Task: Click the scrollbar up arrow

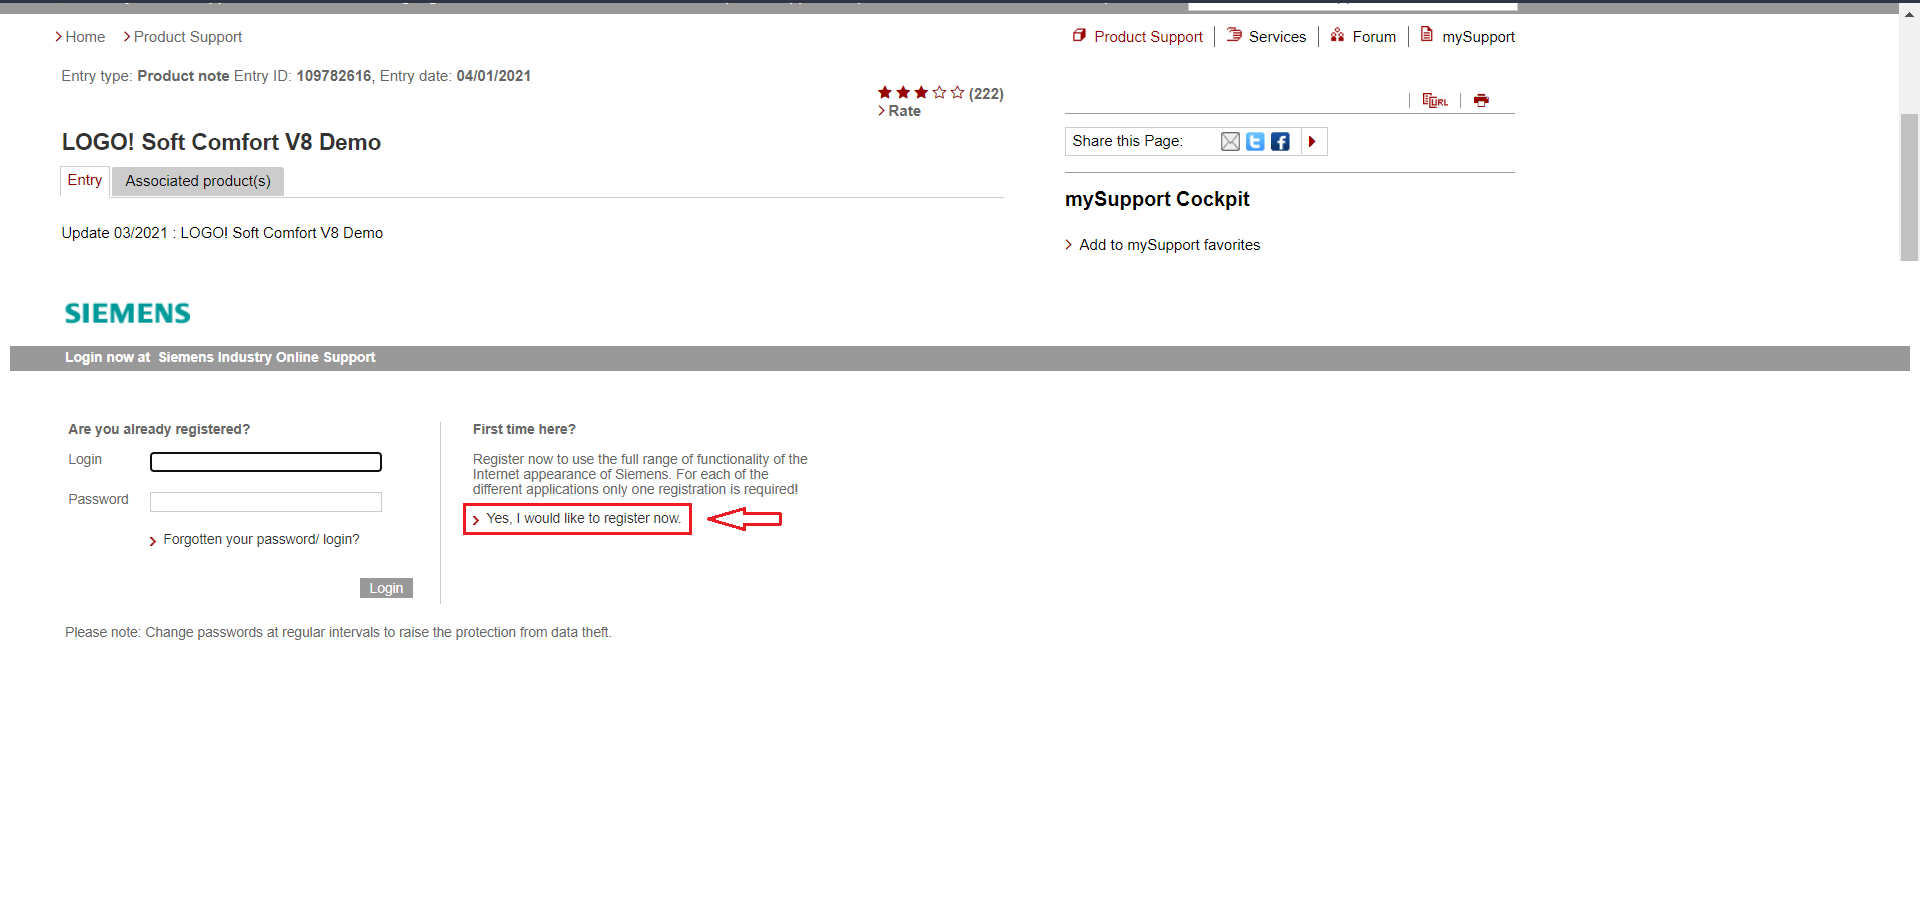Action: (1909, 15)
